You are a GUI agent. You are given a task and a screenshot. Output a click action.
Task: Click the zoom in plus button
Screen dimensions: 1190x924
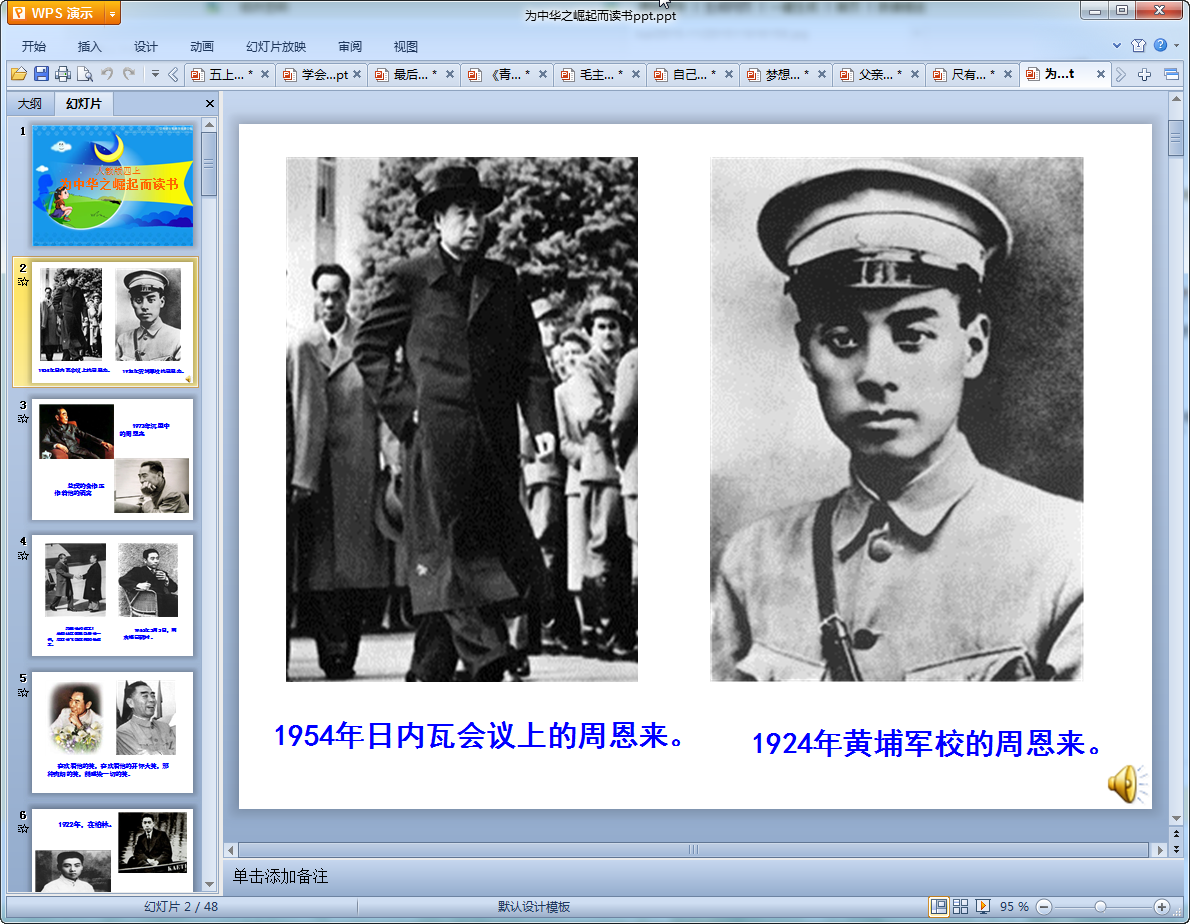click(1161, 906)
